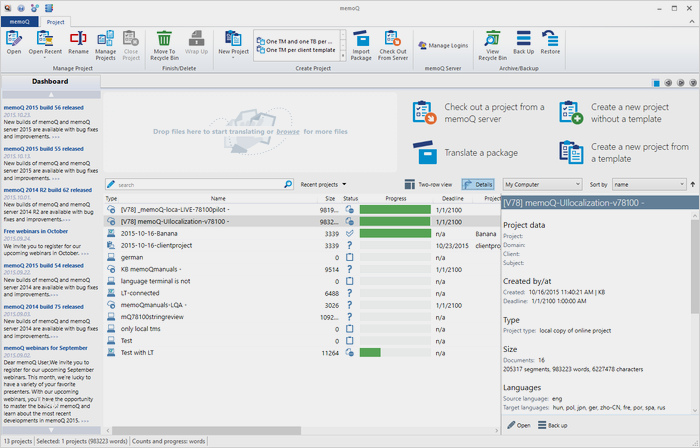The height and width of the screenshot is (448, 700).
Task: Open the My Computer location dropdown
Action: [x=542, y=184]
